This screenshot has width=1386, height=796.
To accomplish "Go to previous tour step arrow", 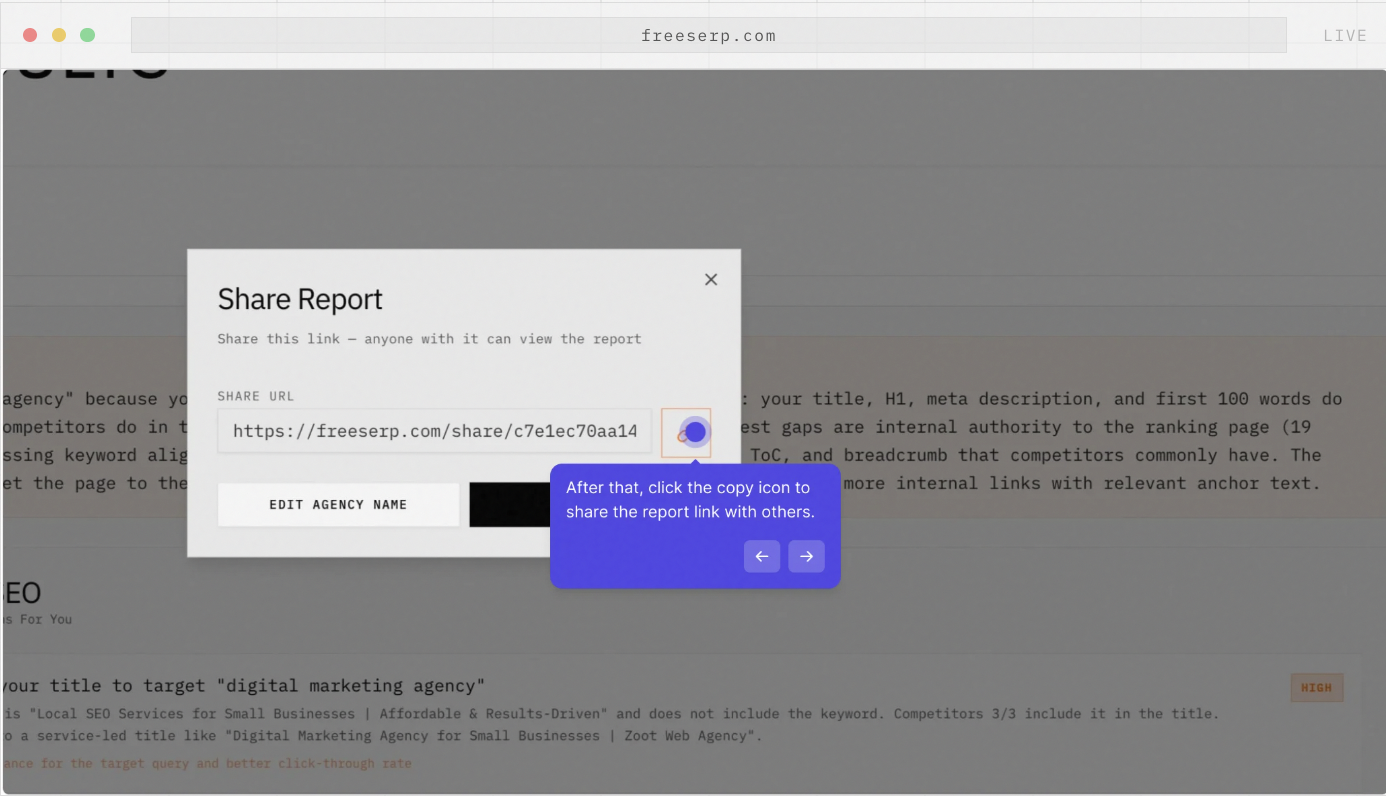I will (762, 556).
